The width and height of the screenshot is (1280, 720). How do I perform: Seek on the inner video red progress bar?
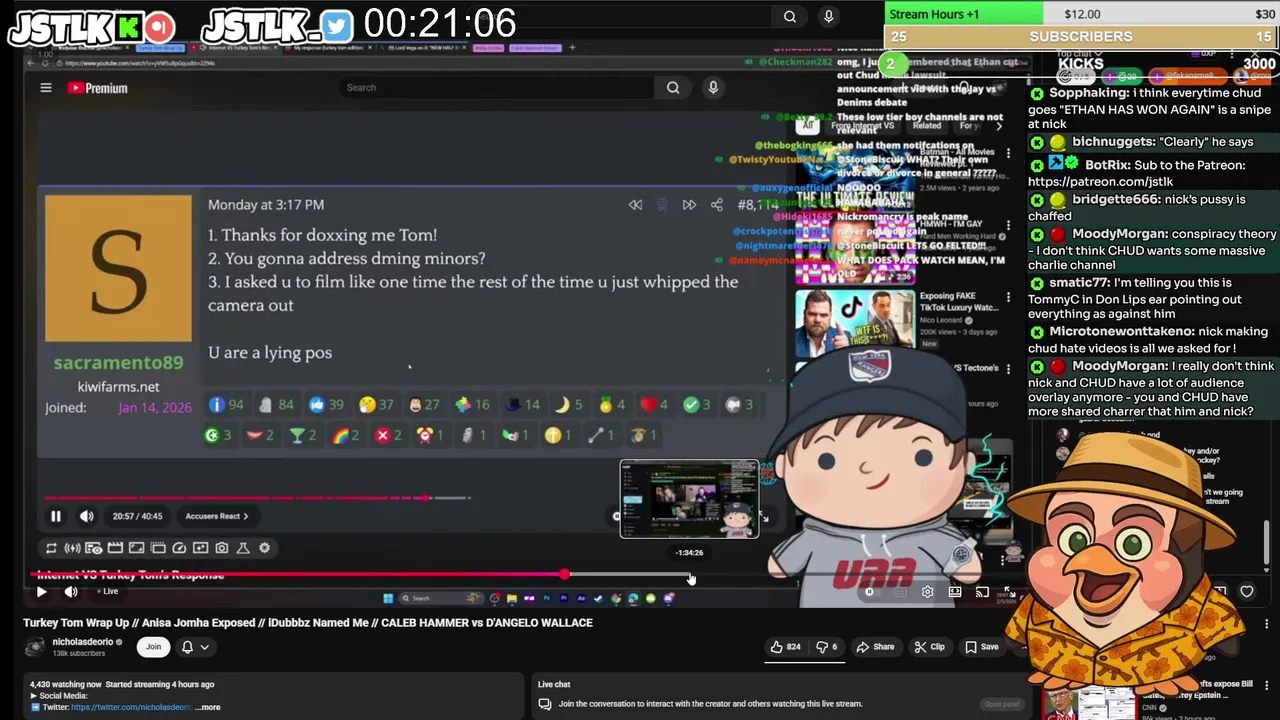coord(255,497)
